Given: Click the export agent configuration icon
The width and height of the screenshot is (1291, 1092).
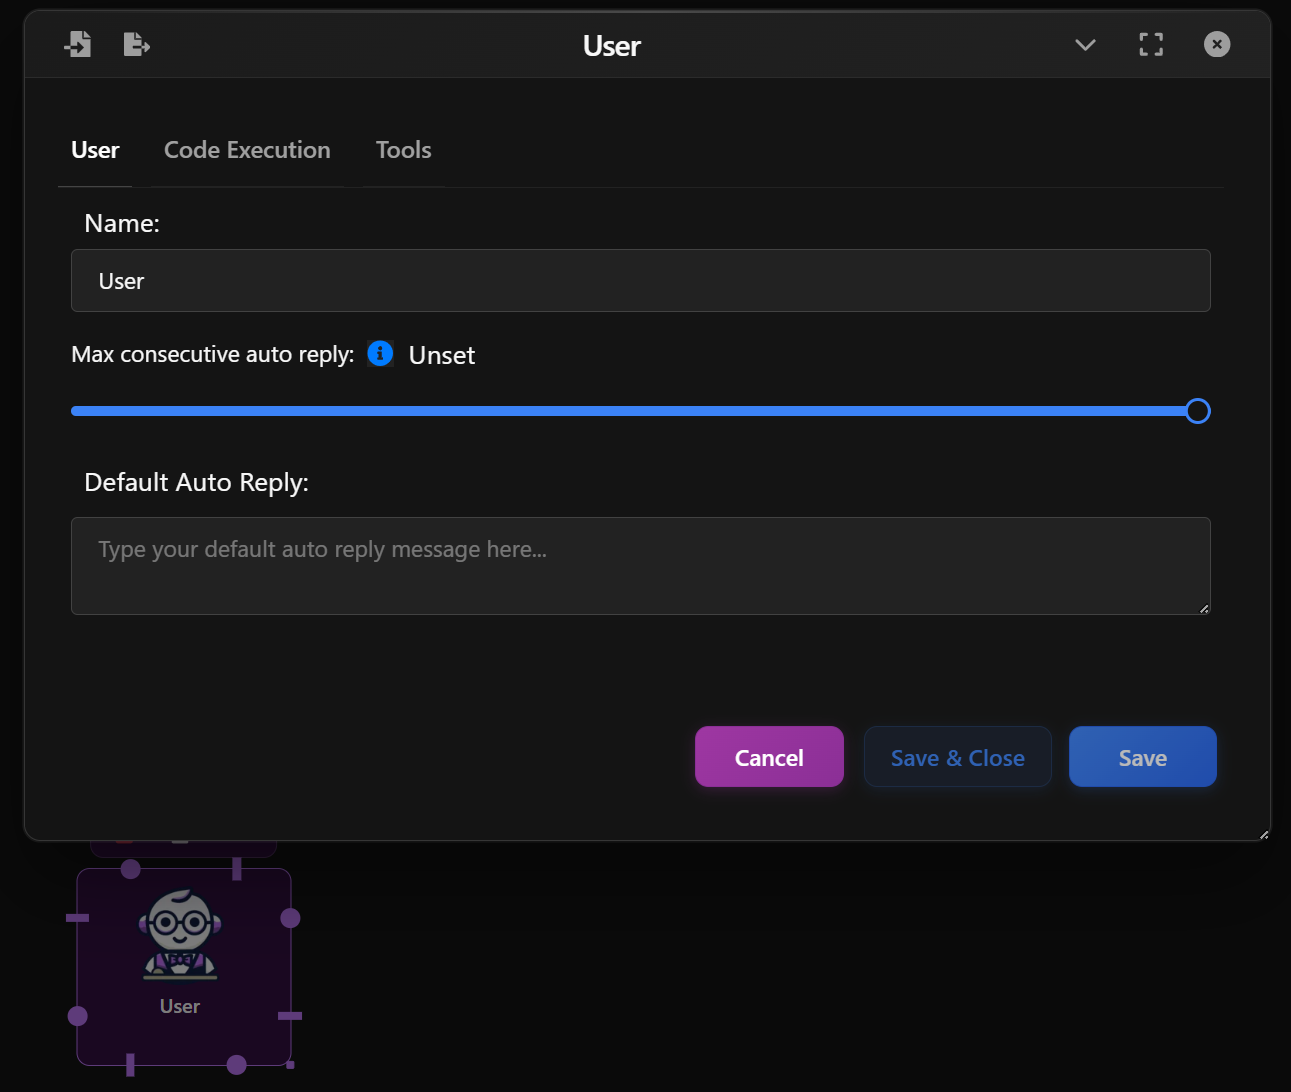Looking at the screenshot, I should click(136, 44).
